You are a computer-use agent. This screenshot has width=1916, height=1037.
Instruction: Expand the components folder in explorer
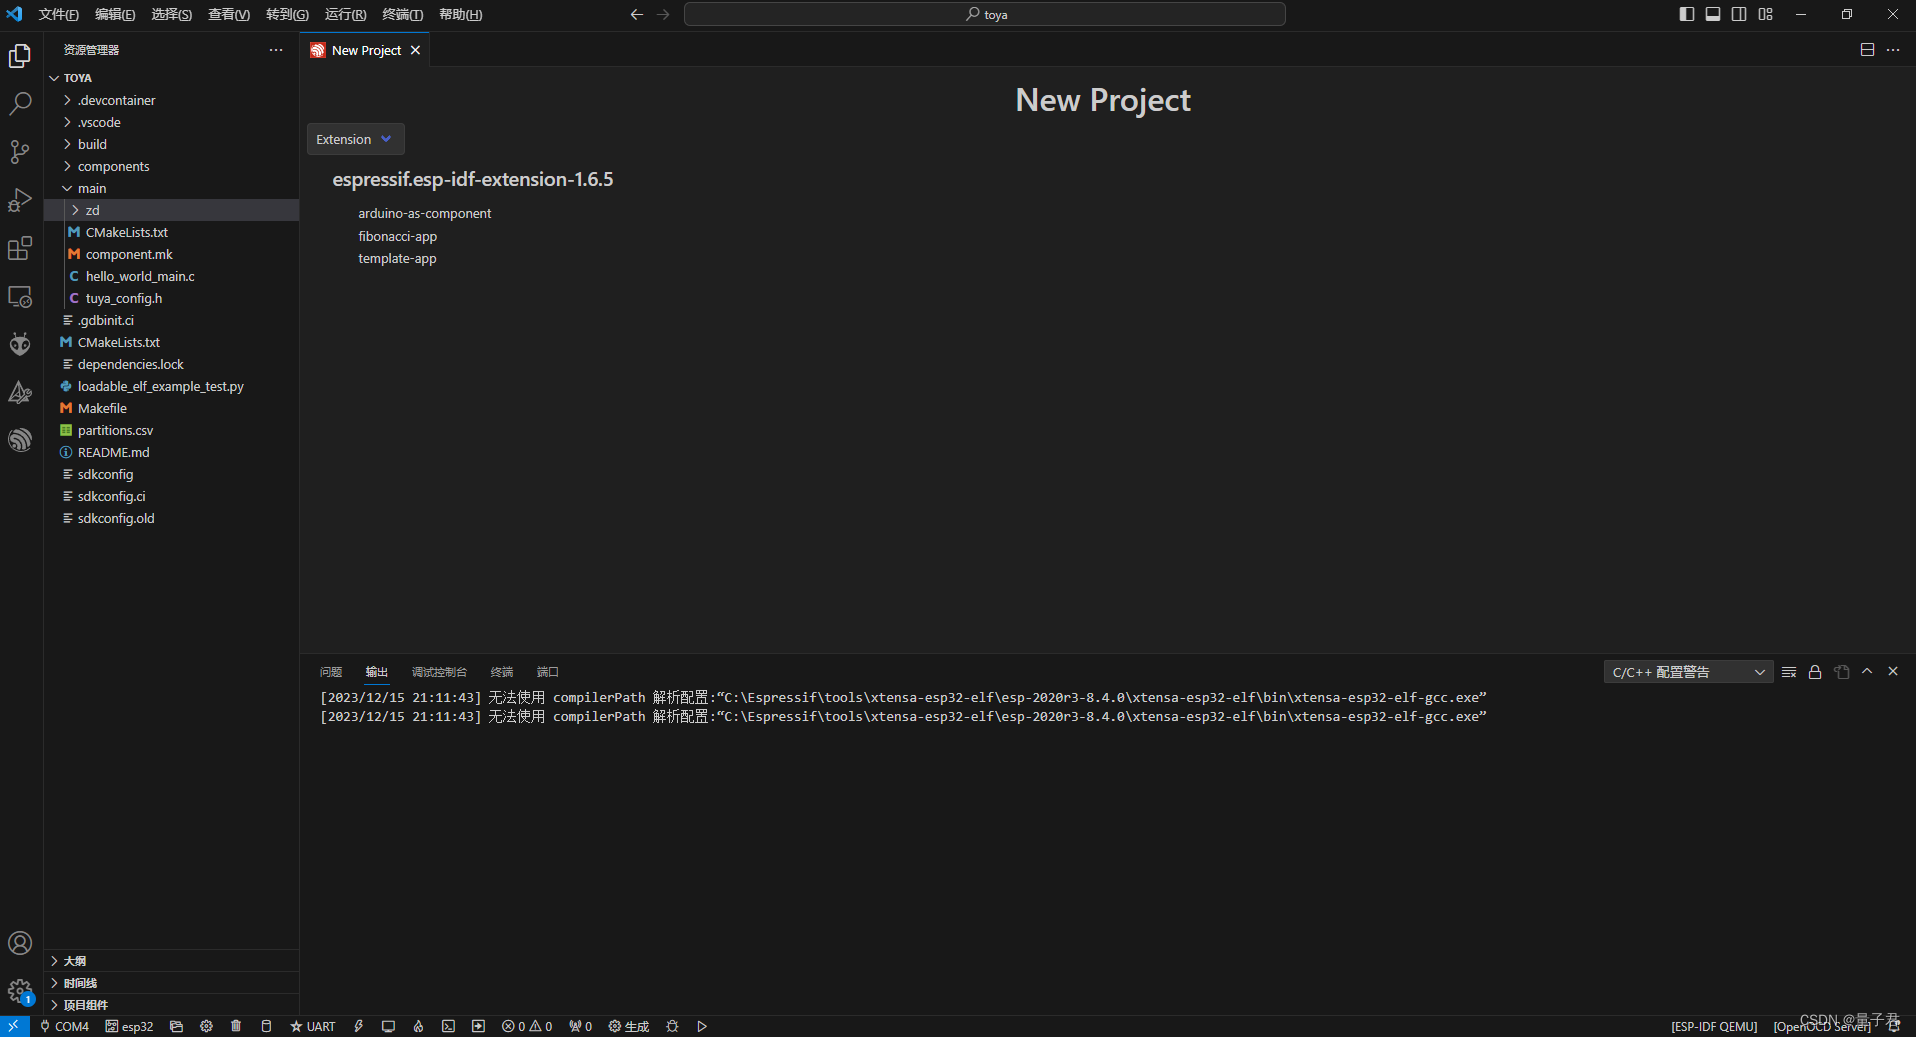click(x=113, y=166)
